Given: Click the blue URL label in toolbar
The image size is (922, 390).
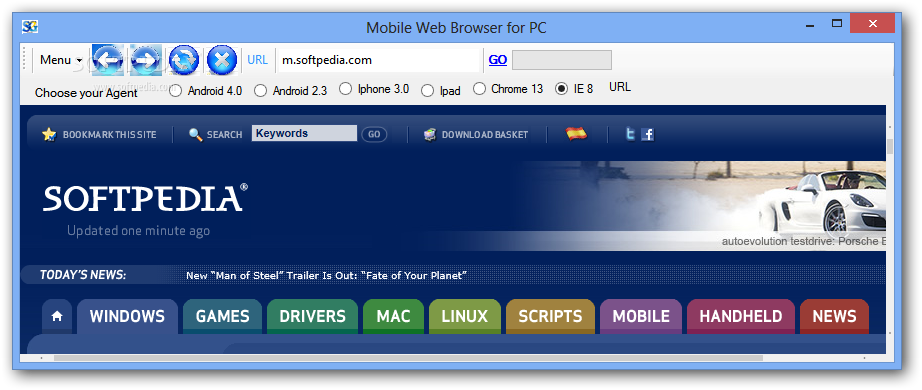Looking at the screenshot, I should point(258,60).
